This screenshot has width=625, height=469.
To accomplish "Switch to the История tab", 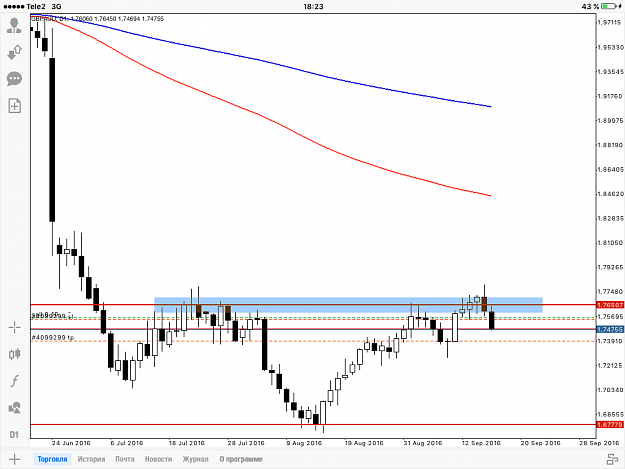I will (x=91, y=459).
